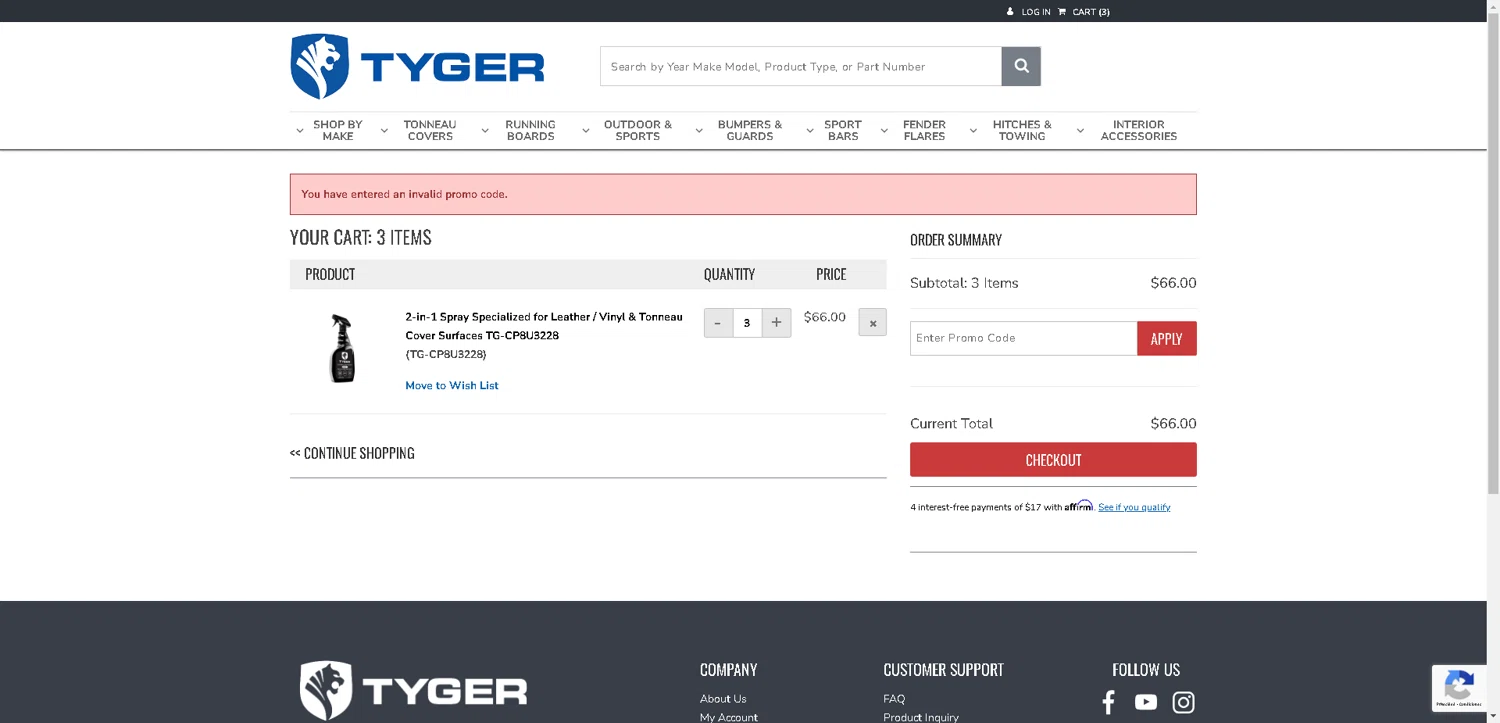Click the ORDER SUMMARY heading
Image resolution: width=1500 pixels, height=723 pixels.
click(x=956, y=240)
